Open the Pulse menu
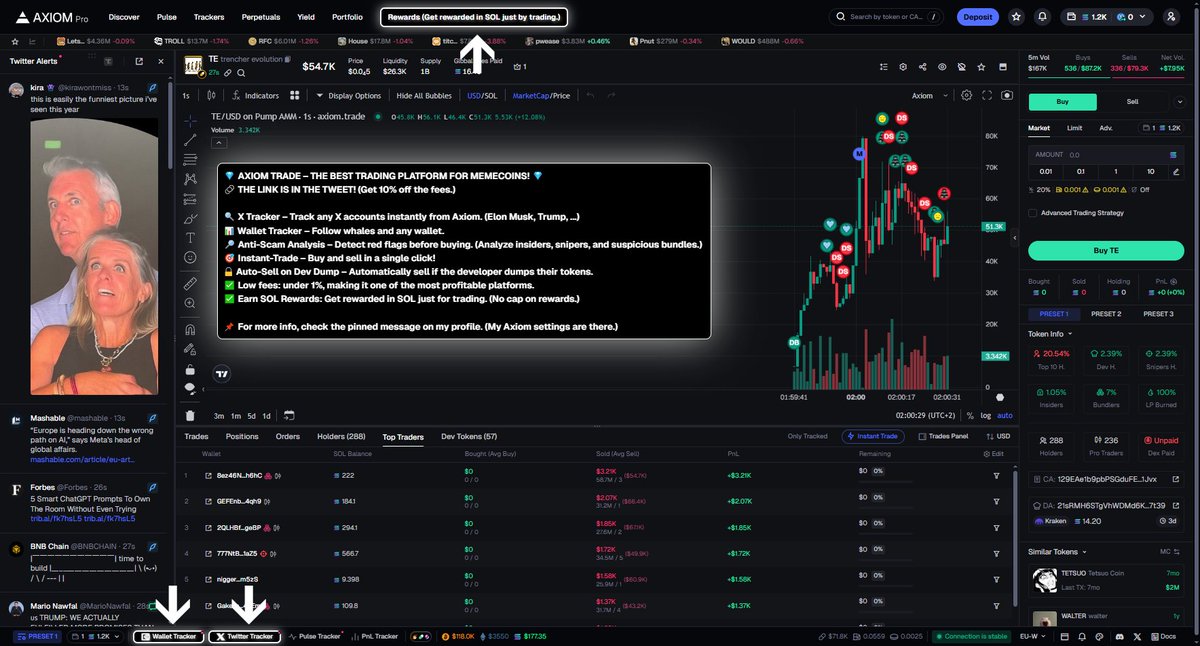Image resolution: width=1200 pixels, height=646 pixels. point(167,17)
